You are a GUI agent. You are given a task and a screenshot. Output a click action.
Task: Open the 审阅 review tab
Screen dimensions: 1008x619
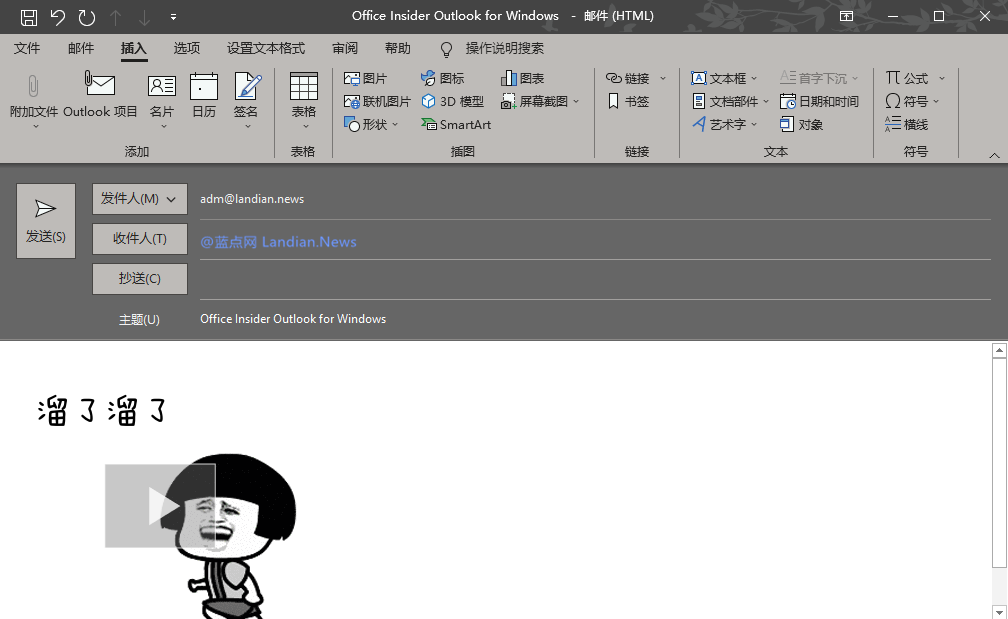pos(345,48)
